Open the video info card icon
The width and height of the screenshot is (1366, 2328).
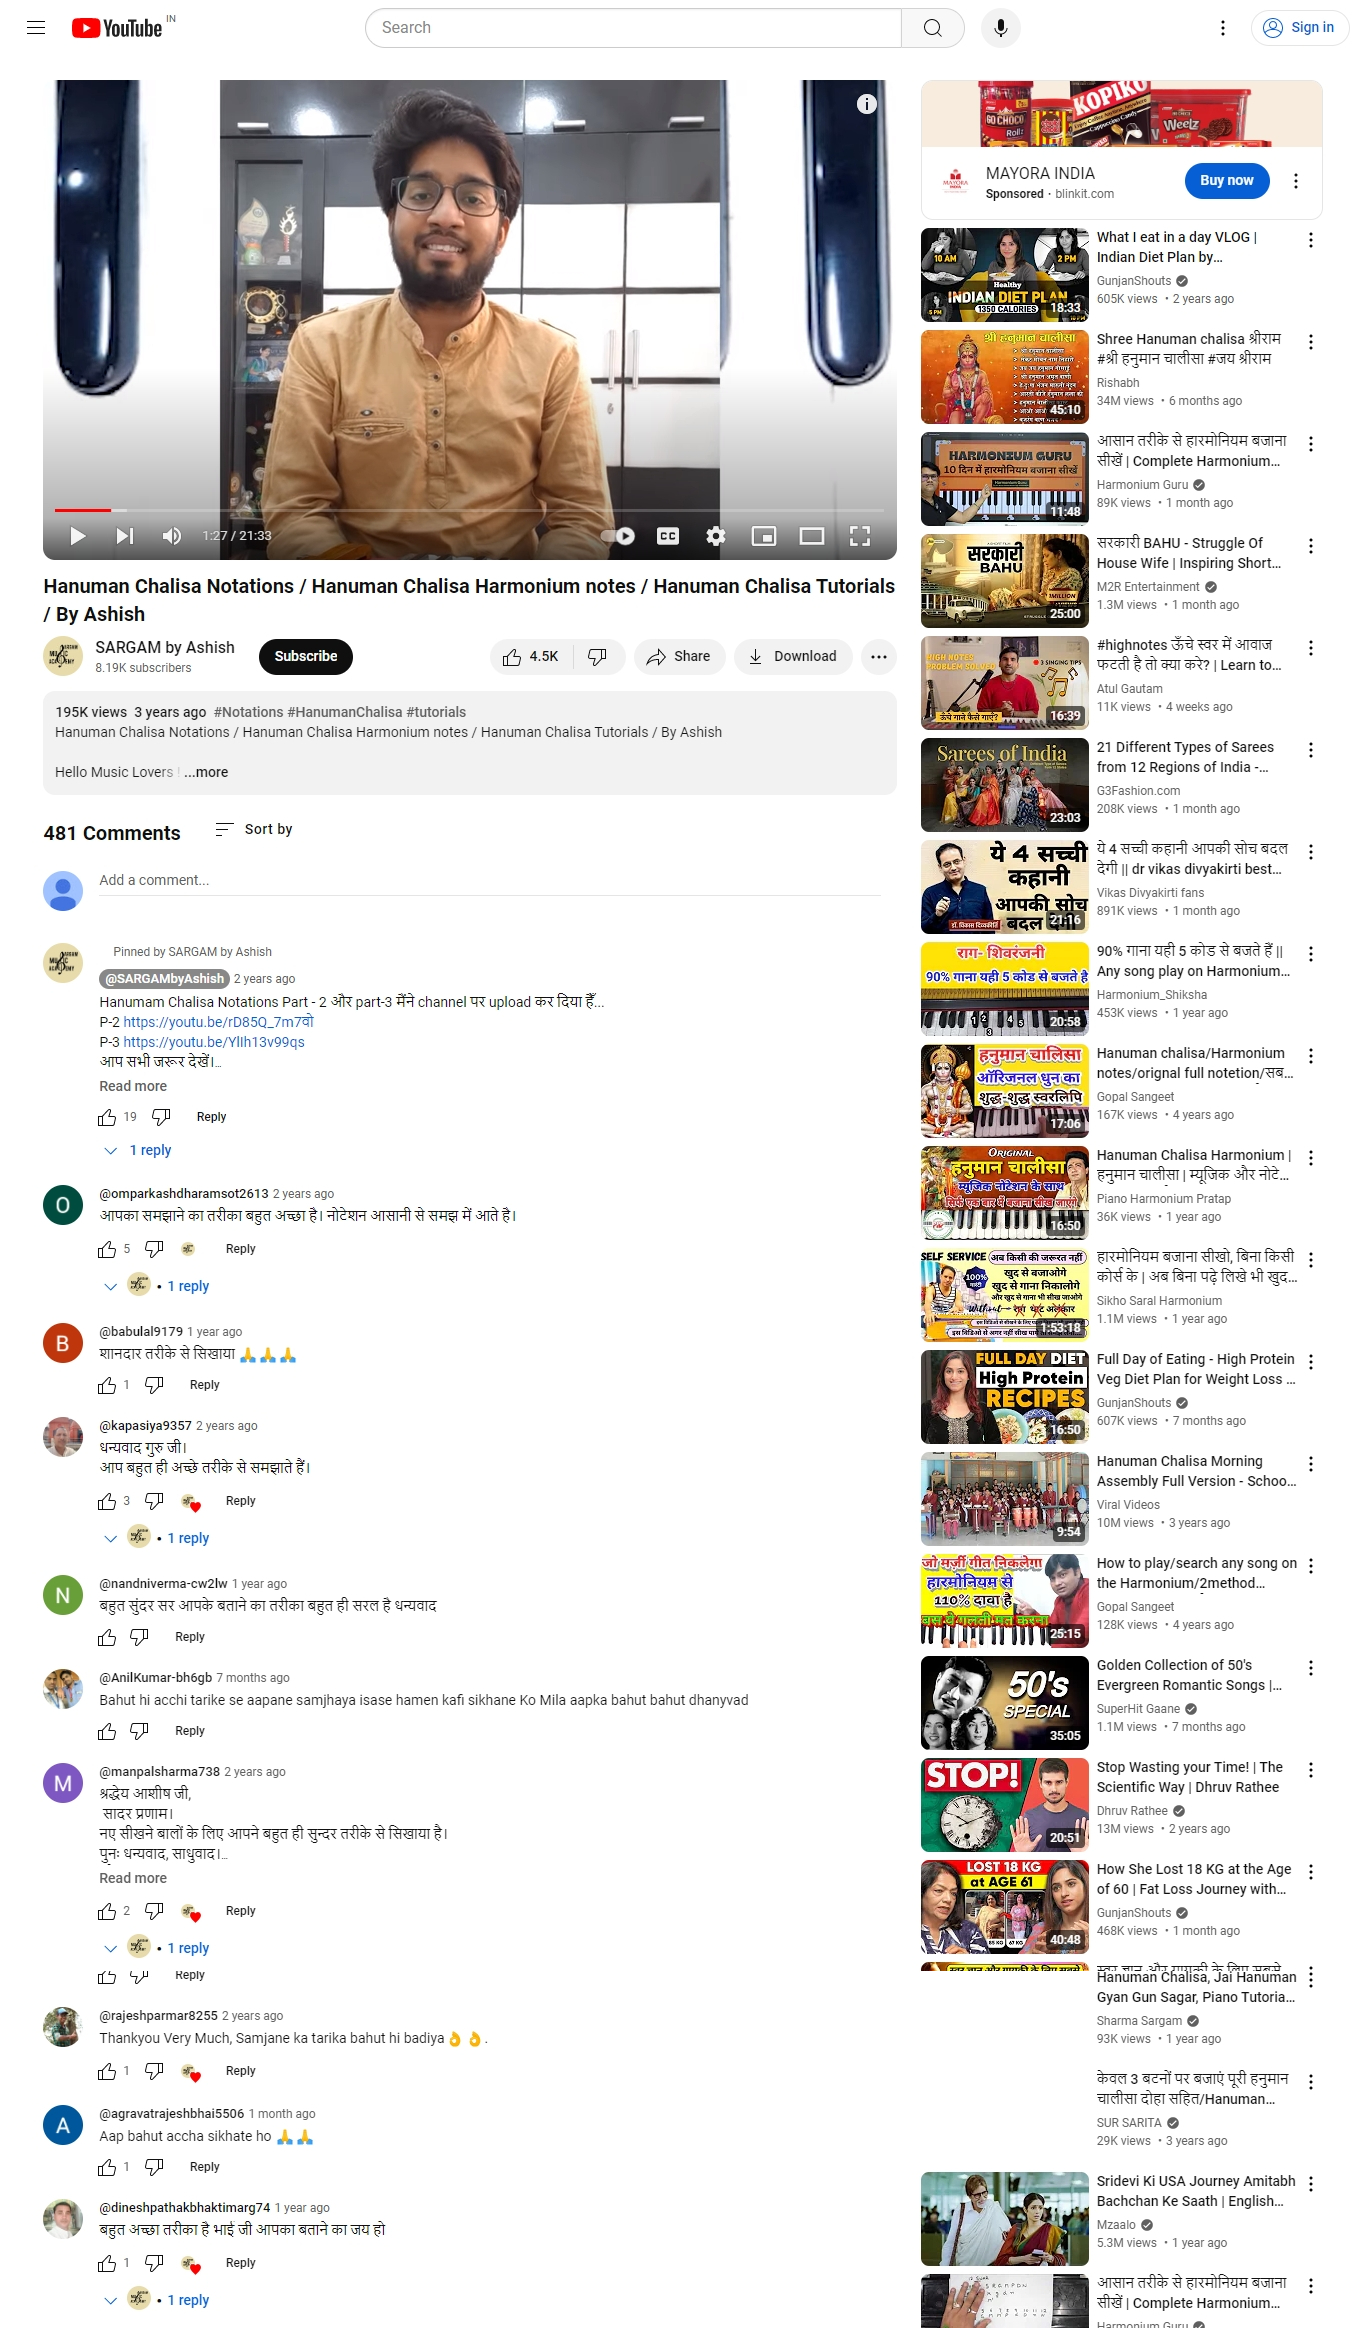tap(867, 104)
